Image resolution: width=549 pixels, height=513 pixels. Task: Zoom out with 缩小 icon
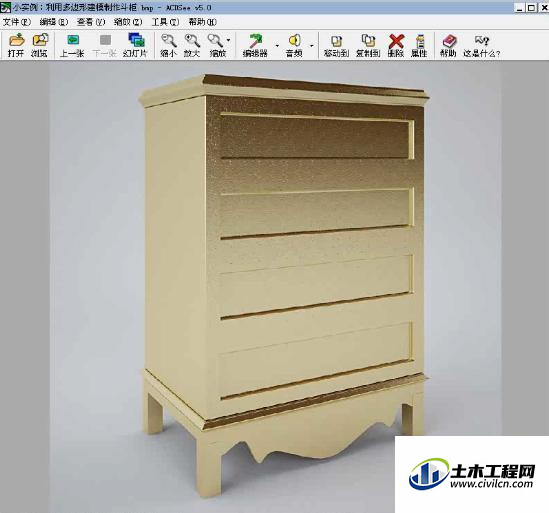(x=168, y=45)
